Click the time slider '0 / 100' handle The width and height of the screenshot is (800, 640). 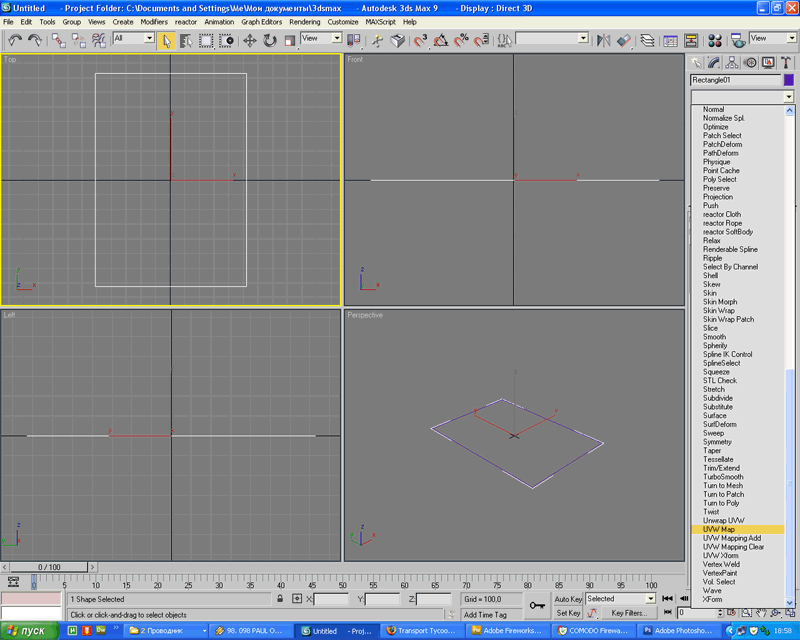(49, 567)
